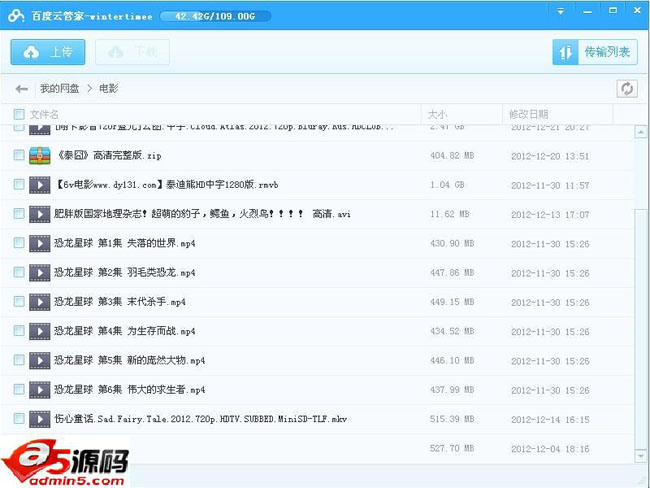Click video icon of 恐龙星球 第3集 末代杀手
This screenshot has width=650, height=488.
[40, 302]
